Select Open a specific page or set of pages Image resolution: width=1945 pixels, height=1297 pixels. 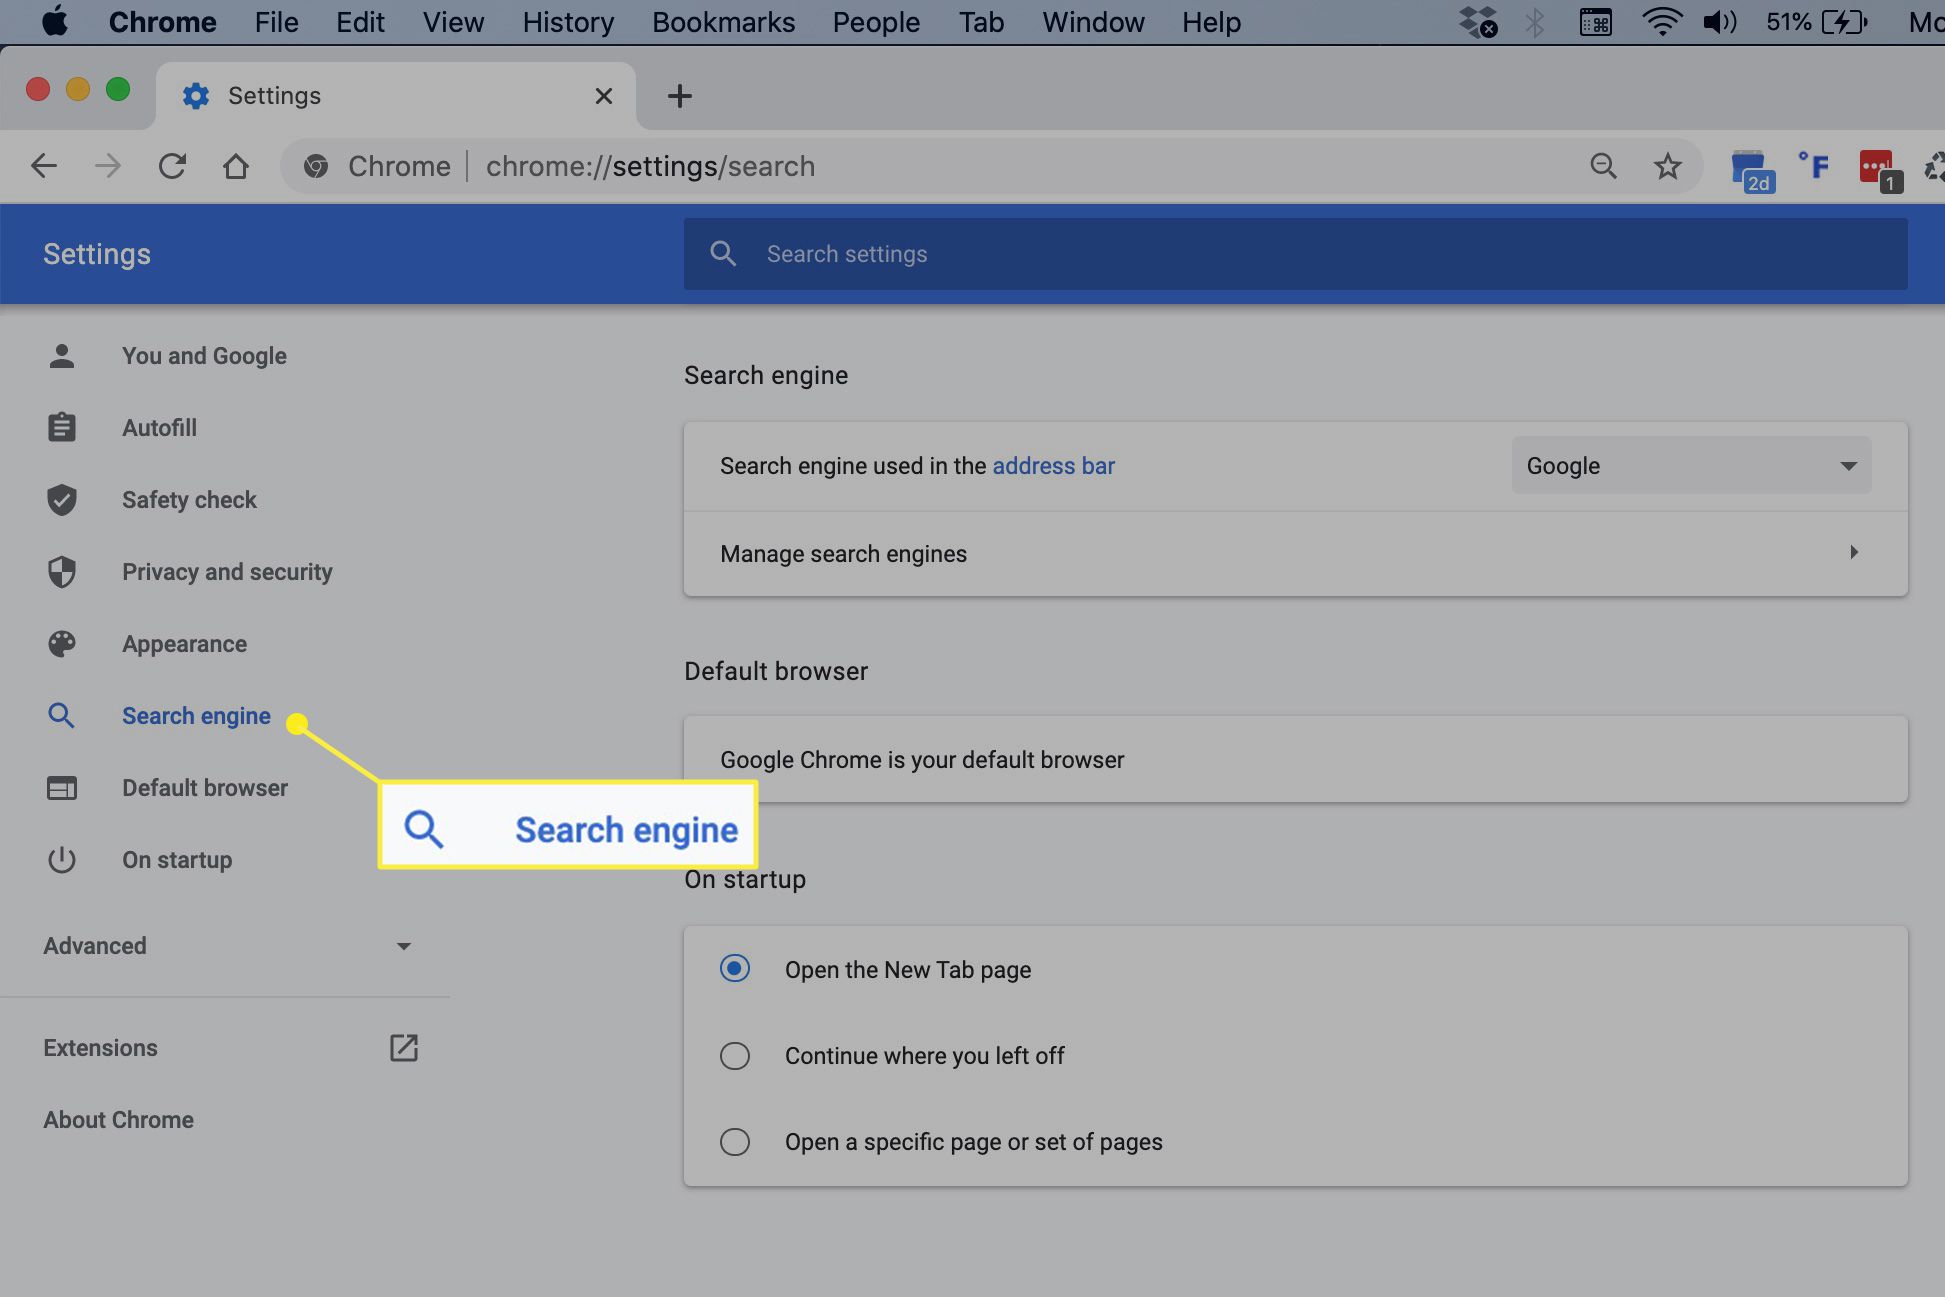coord(735,1141)
